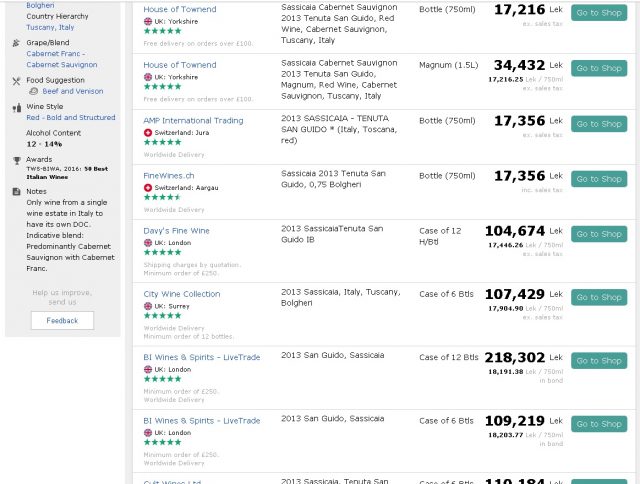Click the price 17,216 Lek
The height and width of the screenshot is (484, 640).
[x=528, y=9]
